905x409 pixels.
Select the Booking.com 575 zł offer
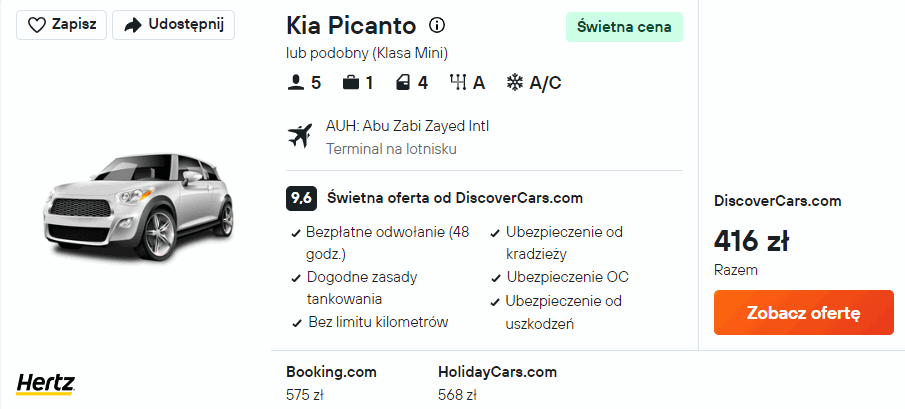pos(331,382)
